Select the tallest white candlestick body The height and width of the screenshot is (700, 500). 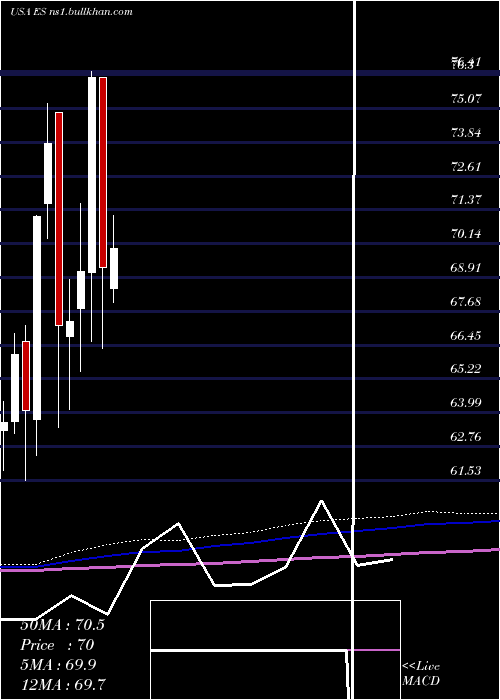point(37,318)
